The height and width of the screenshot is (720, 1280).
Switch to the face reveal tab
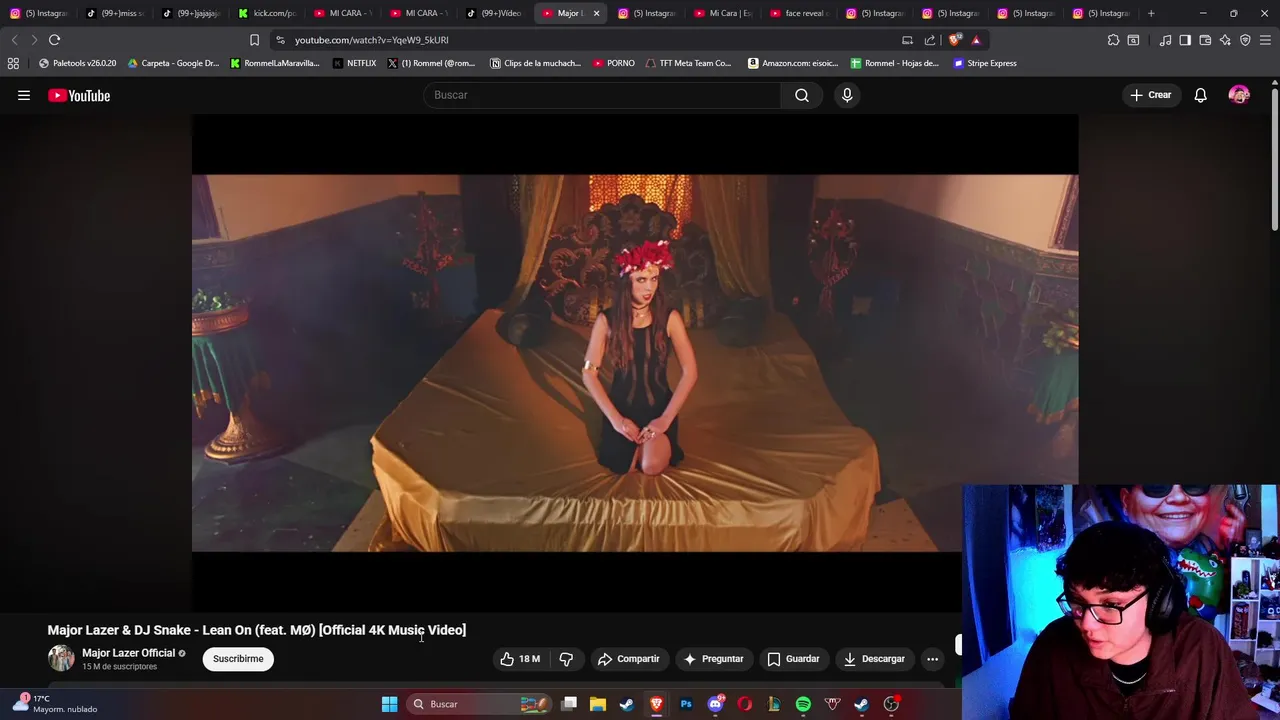click(x=799, y=13)
